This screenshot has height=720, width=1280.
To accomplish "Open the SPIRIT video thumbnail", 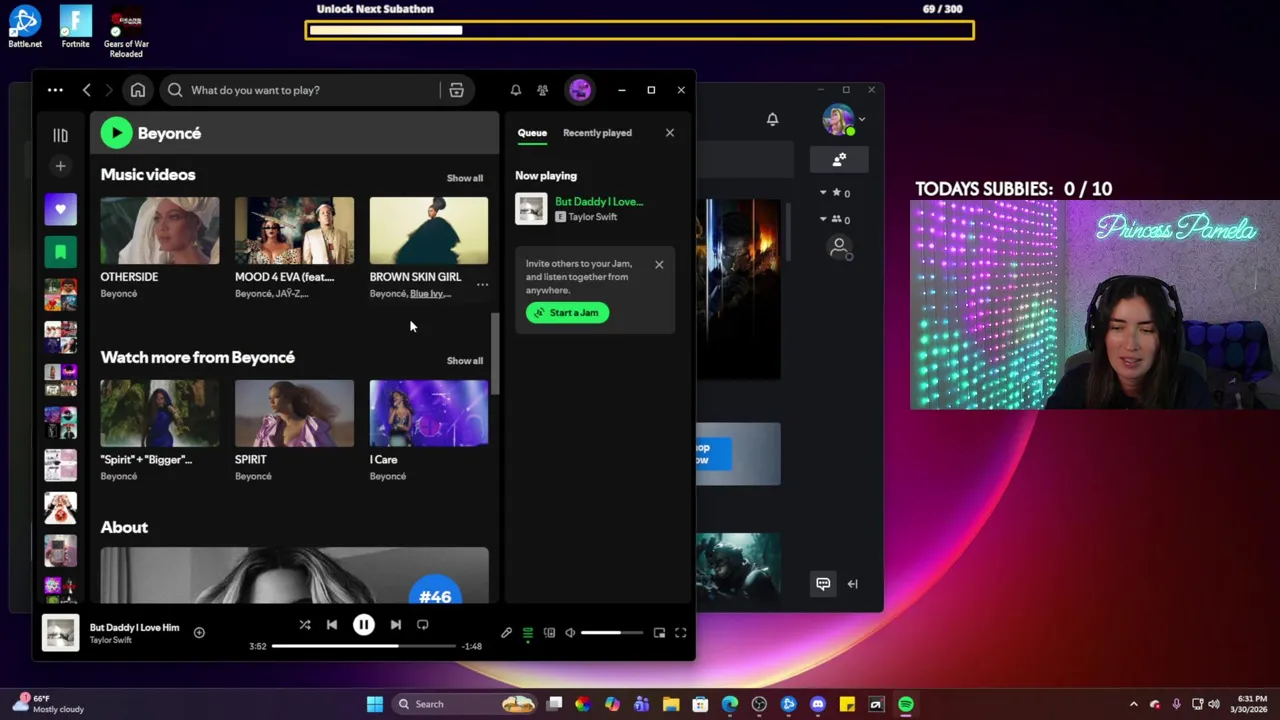I will tap(294, 413).
